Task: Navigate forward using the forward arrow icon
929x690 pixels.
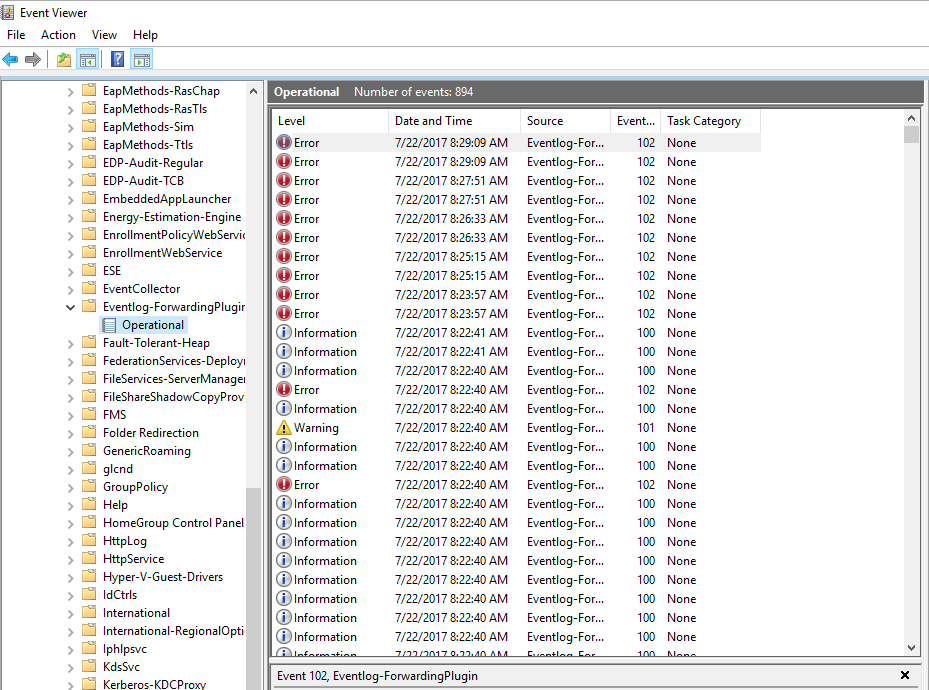Action: point(33,59)
